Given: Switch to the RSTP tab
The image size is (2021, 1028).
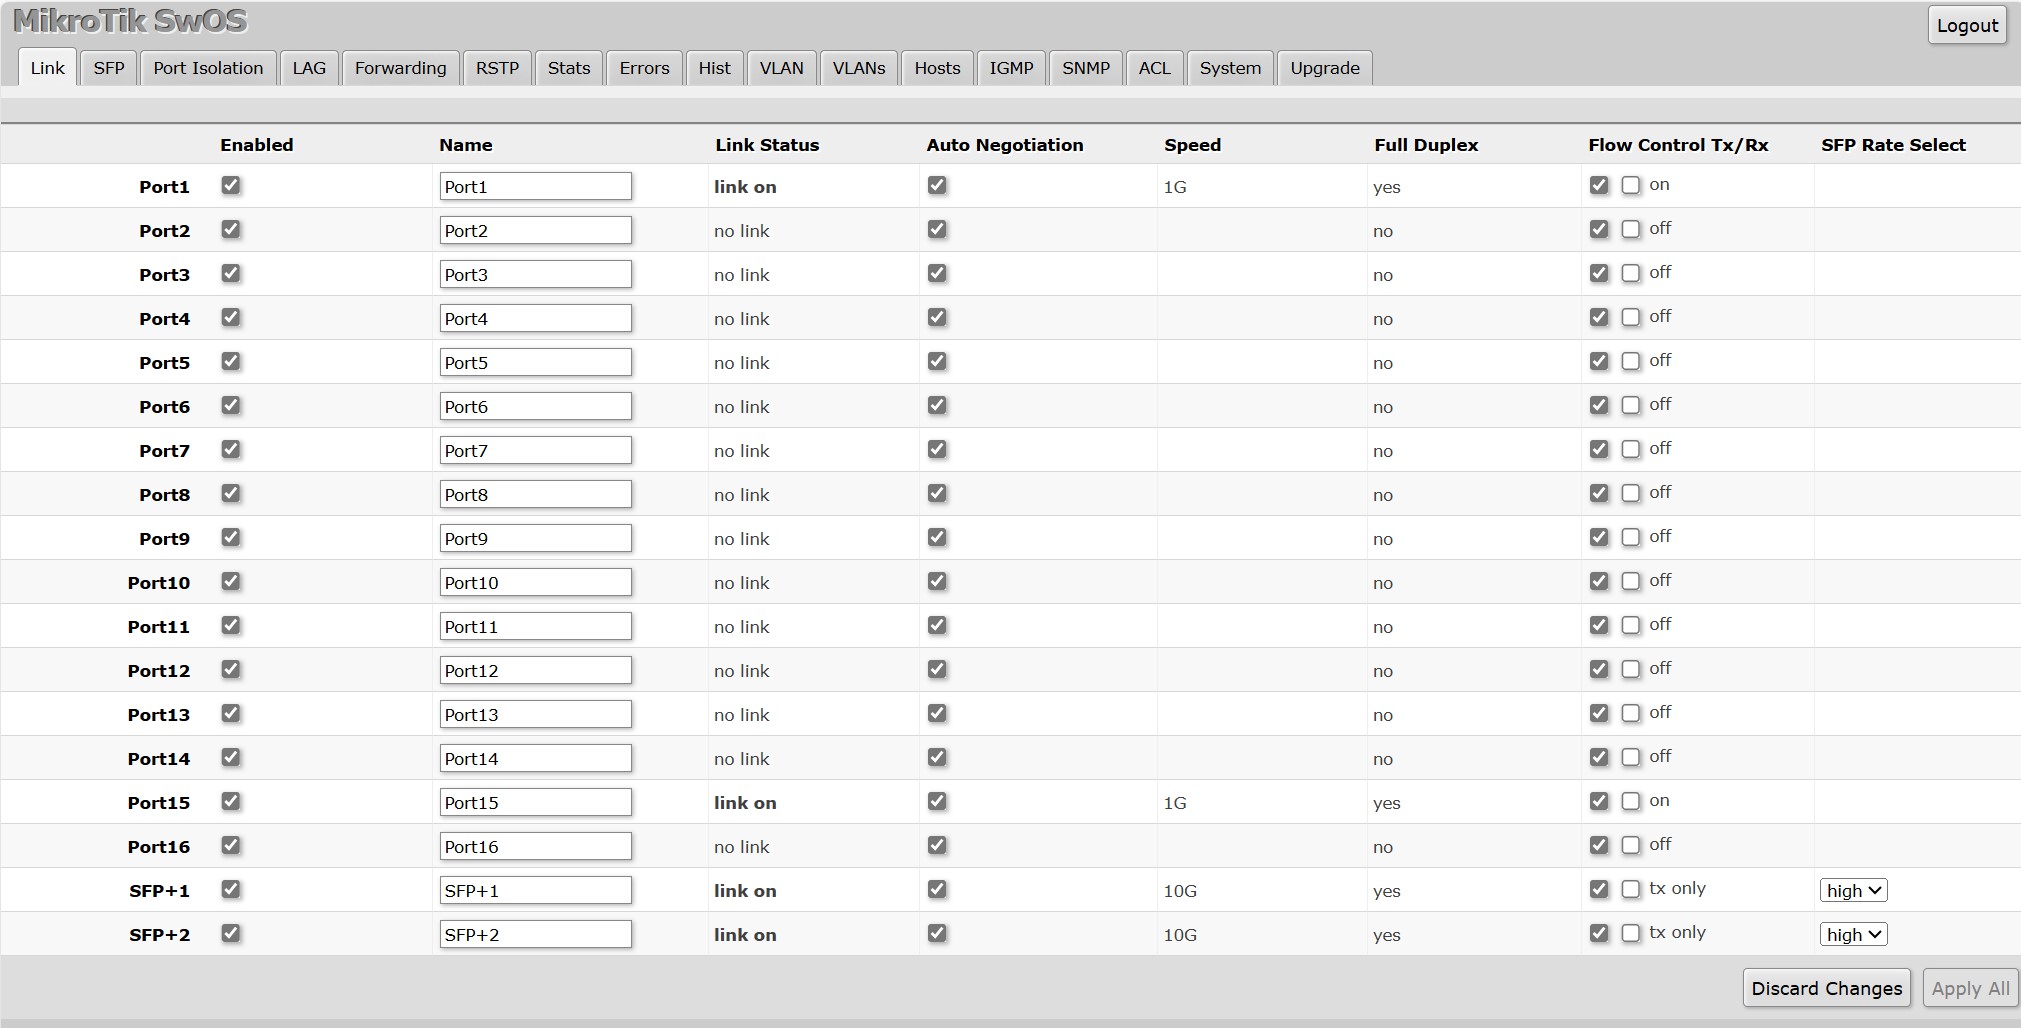Looking at the screenshot, I should pos(497,68).
